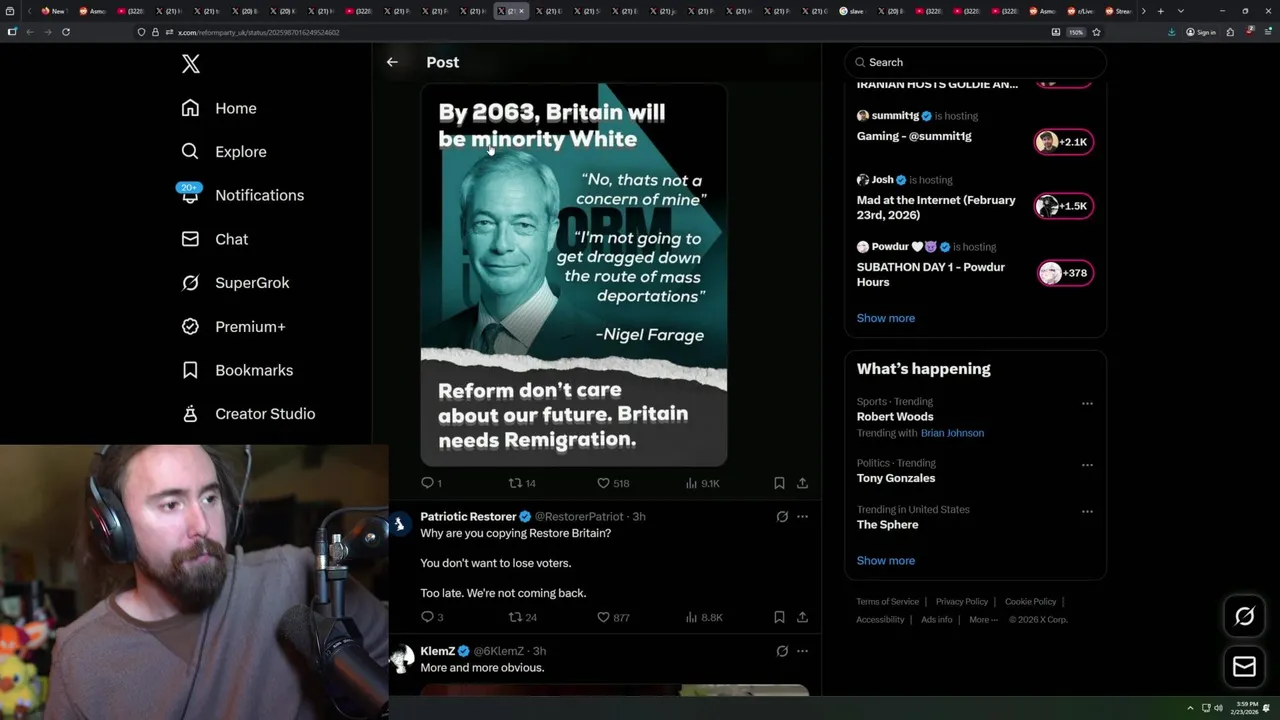The height and width of the screenshot is (720, 1280).
Task: Open the Nigel Farage quote image
Action: coord(573,275)
